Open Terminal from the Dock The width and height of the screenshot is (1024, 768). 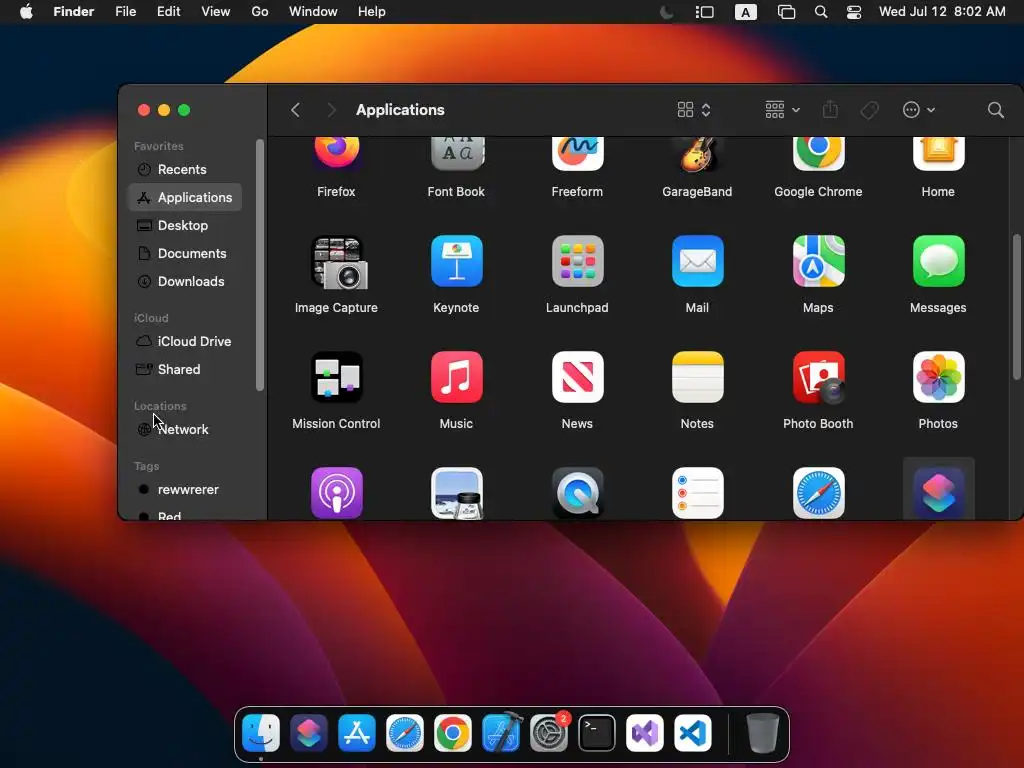click(597, 733)
